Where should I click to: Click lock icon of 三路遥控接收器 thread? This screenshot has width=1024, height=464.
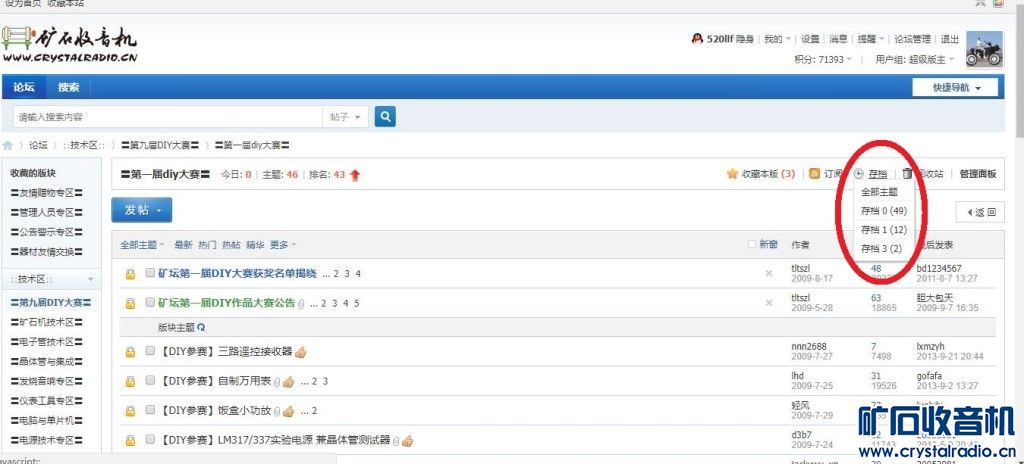click(x=130, y=352)
